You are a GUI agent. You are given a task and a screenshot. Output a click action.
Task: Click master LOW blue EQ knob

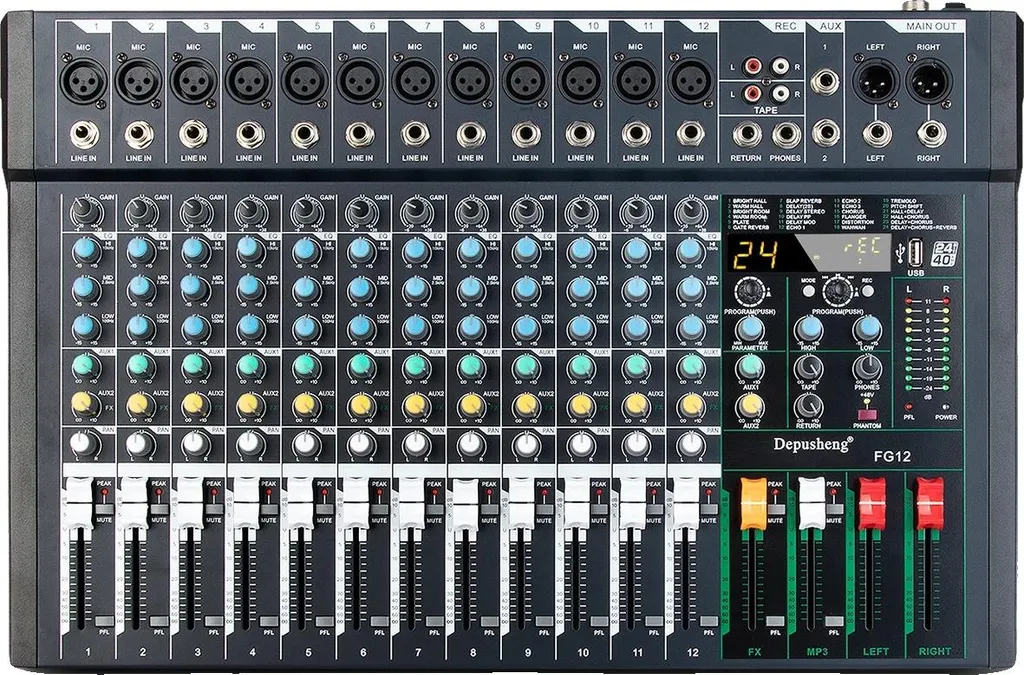click(x=867, y=329)
